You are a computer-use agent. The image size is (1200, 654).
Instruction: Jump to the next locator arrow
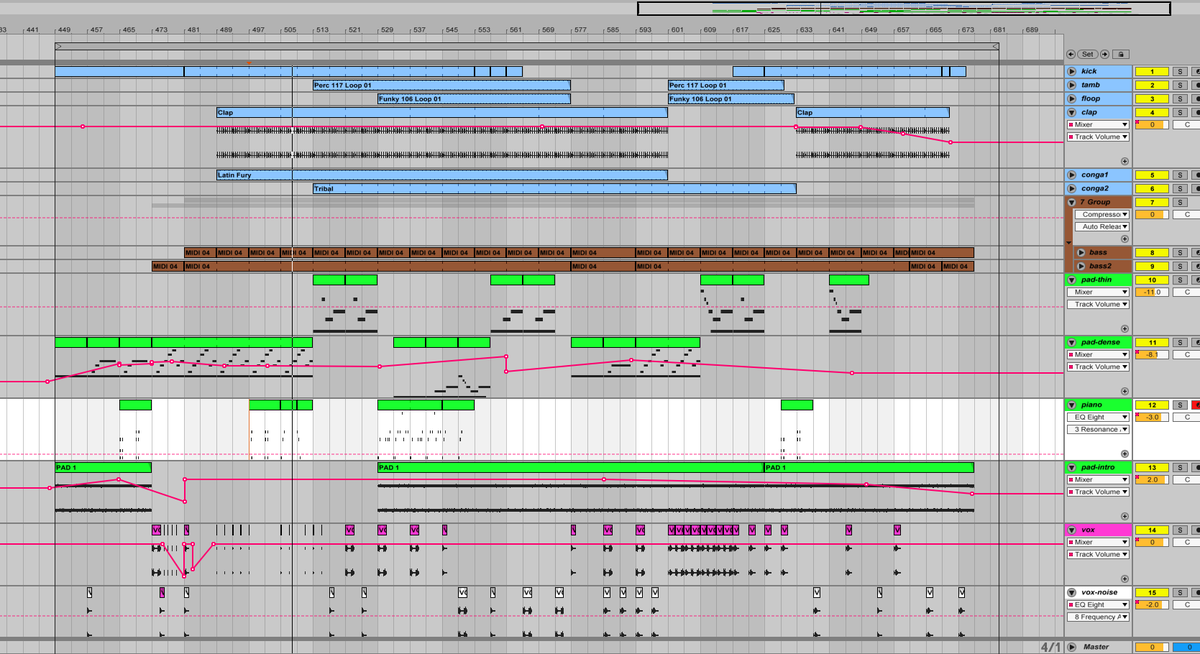pos(1105,54)
